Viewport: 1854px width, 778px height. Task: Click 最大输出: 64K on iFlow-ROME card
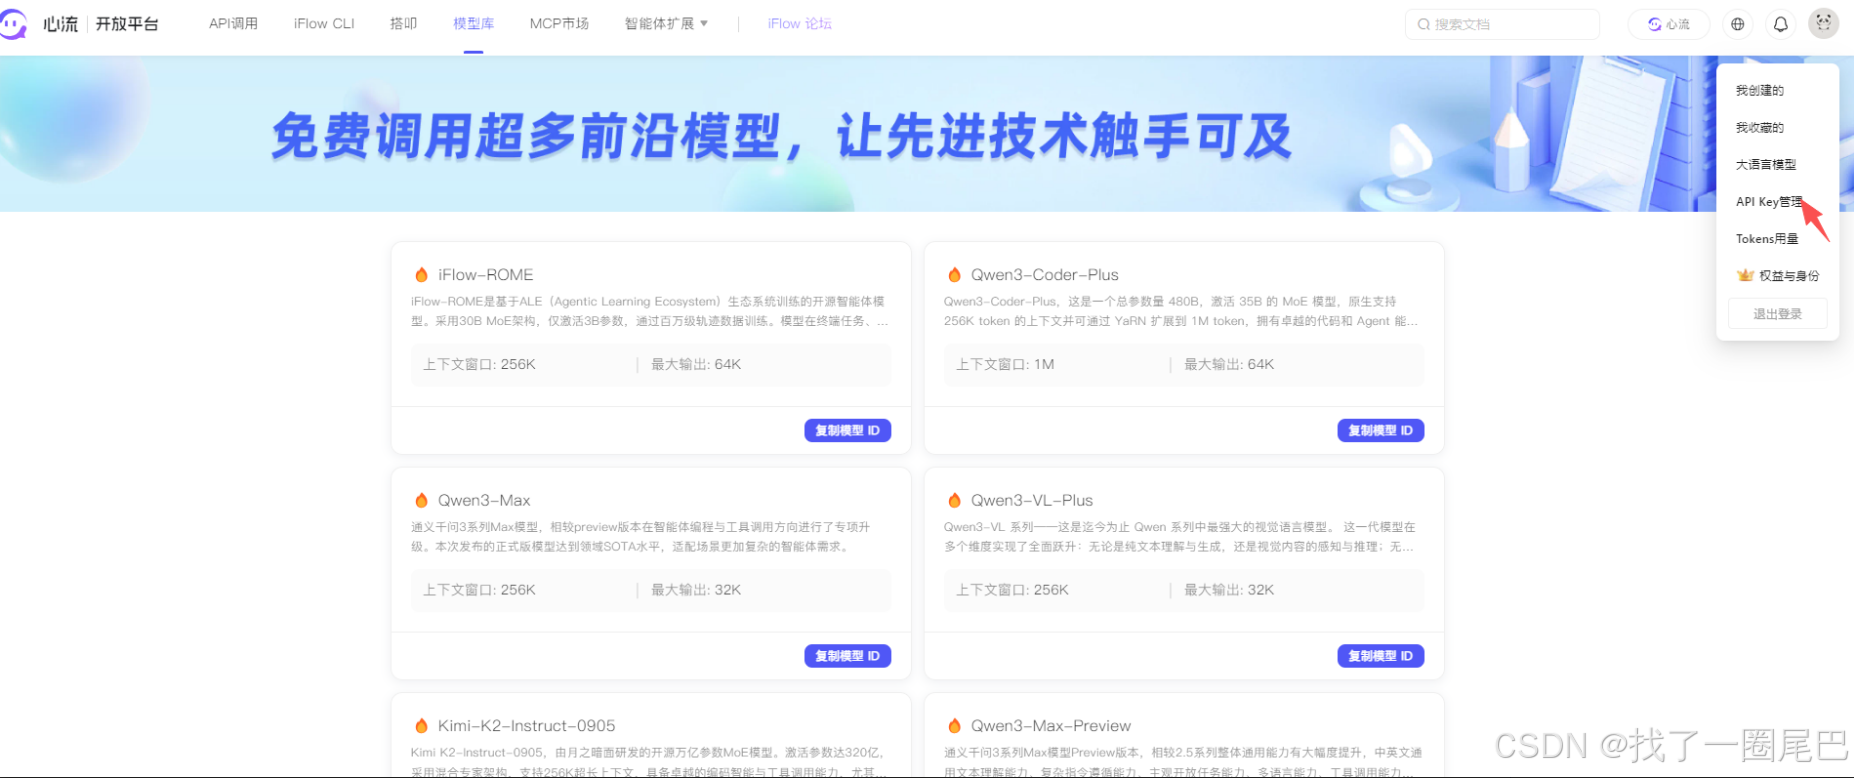click(x=696, y=364)
